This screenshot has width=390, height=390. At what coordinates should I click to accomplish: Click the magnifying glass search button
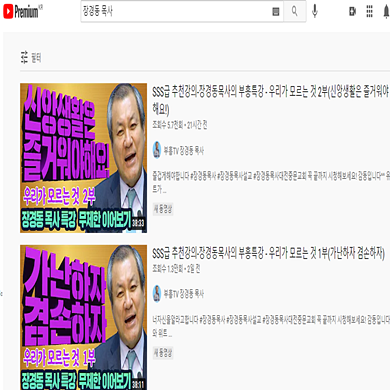295,12
